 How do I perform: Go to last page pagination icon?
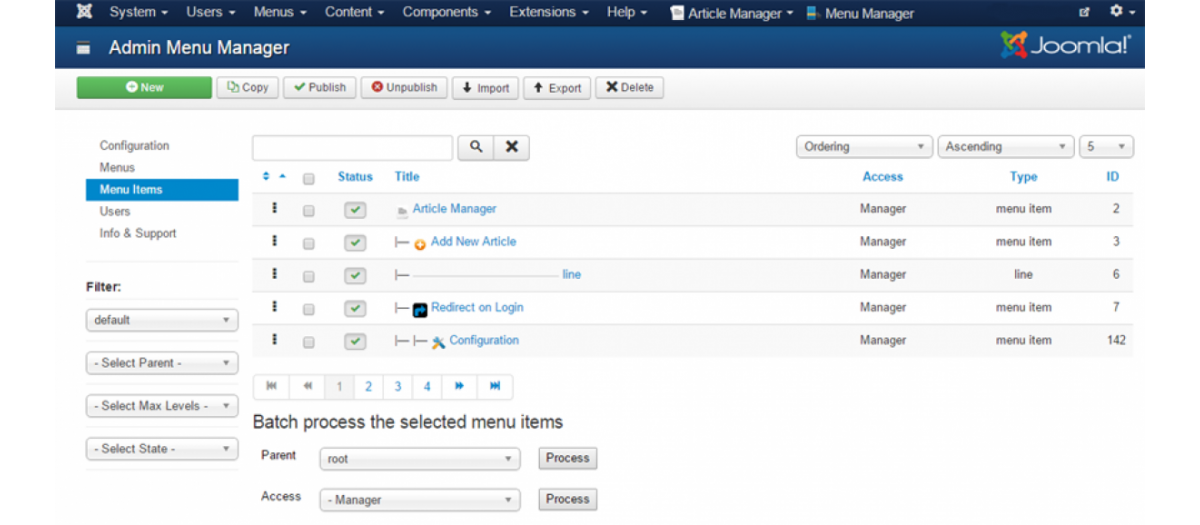[x=495, y=386]
